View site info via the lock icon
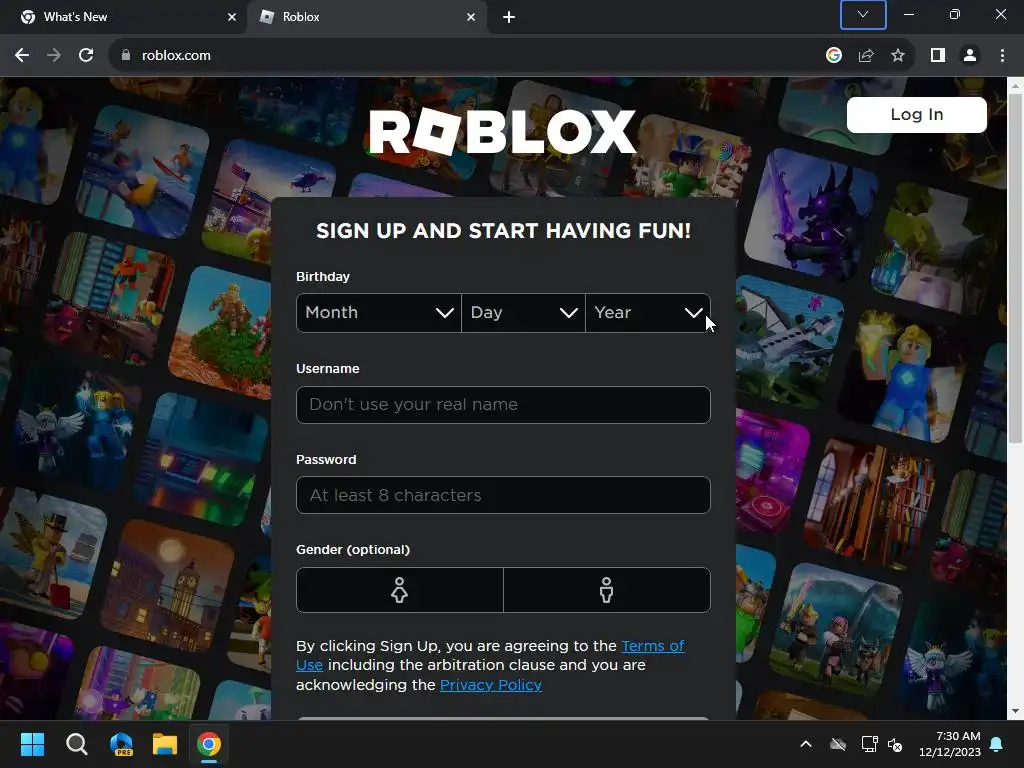 [x=126, y=56]
